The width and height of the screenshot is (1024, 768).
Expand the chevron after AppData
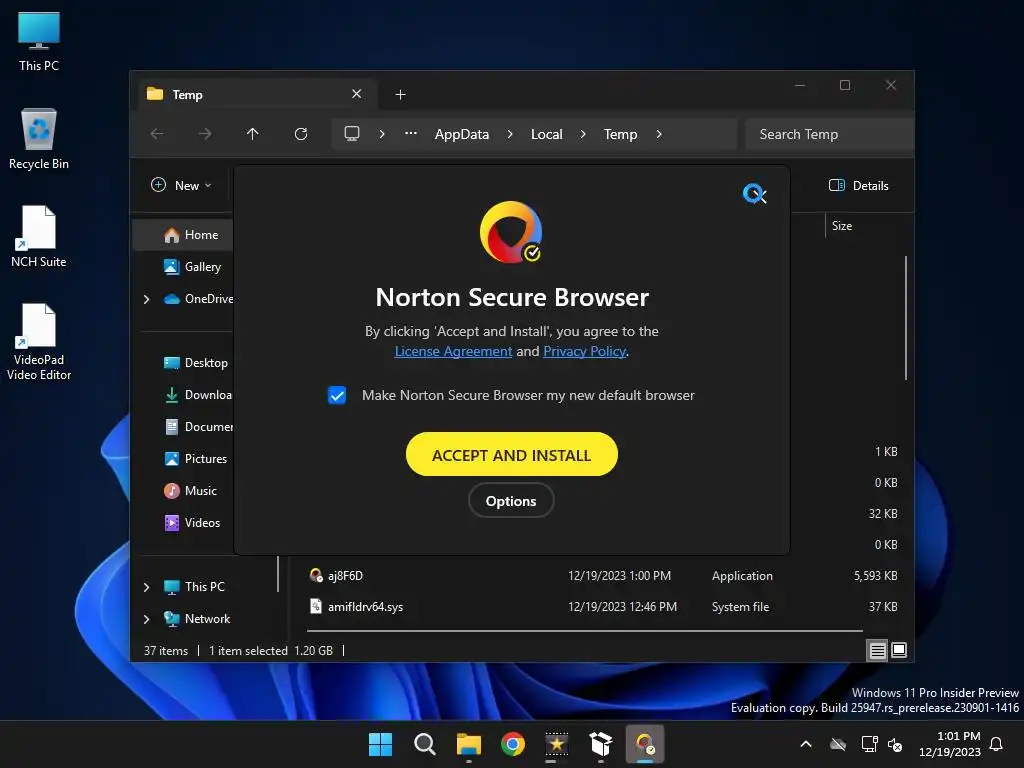(510, 134)
